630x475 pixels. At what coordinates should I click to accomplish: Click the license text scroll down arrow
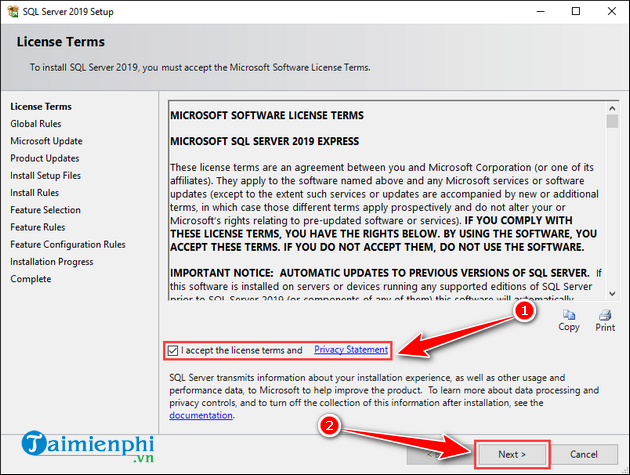[612, 294]
